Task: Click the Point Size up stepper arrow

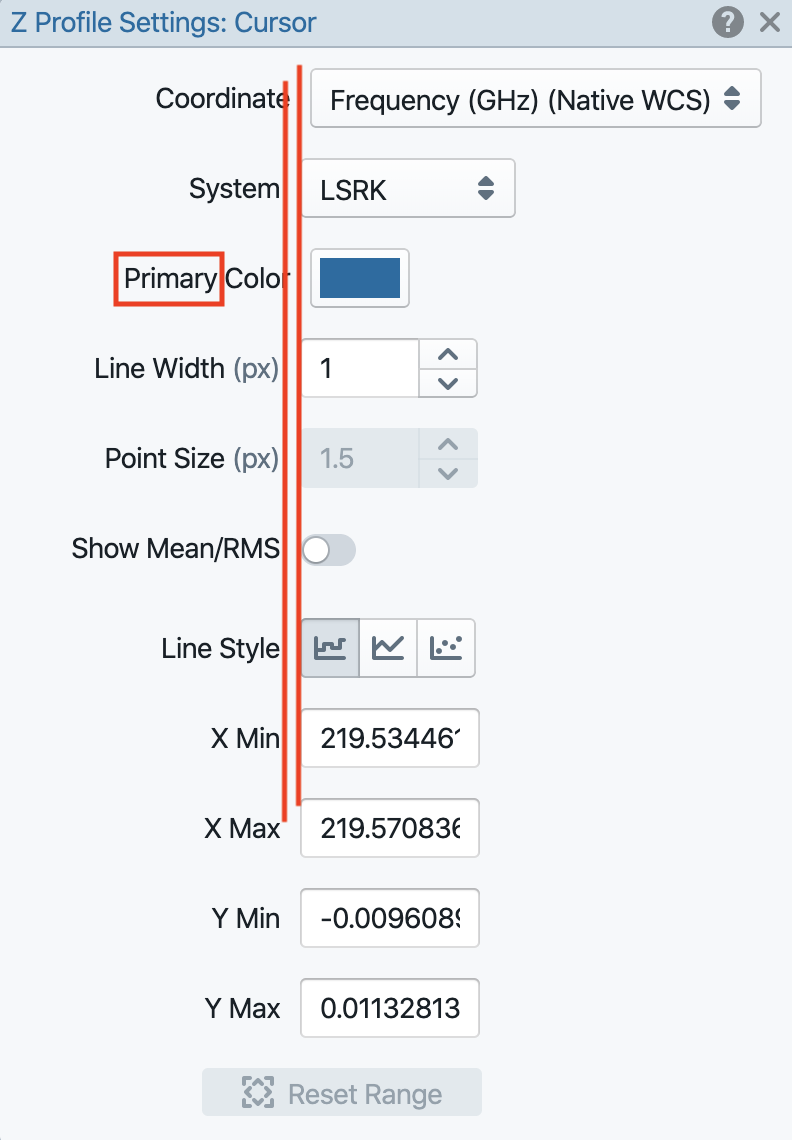Action: pos(447,444)
